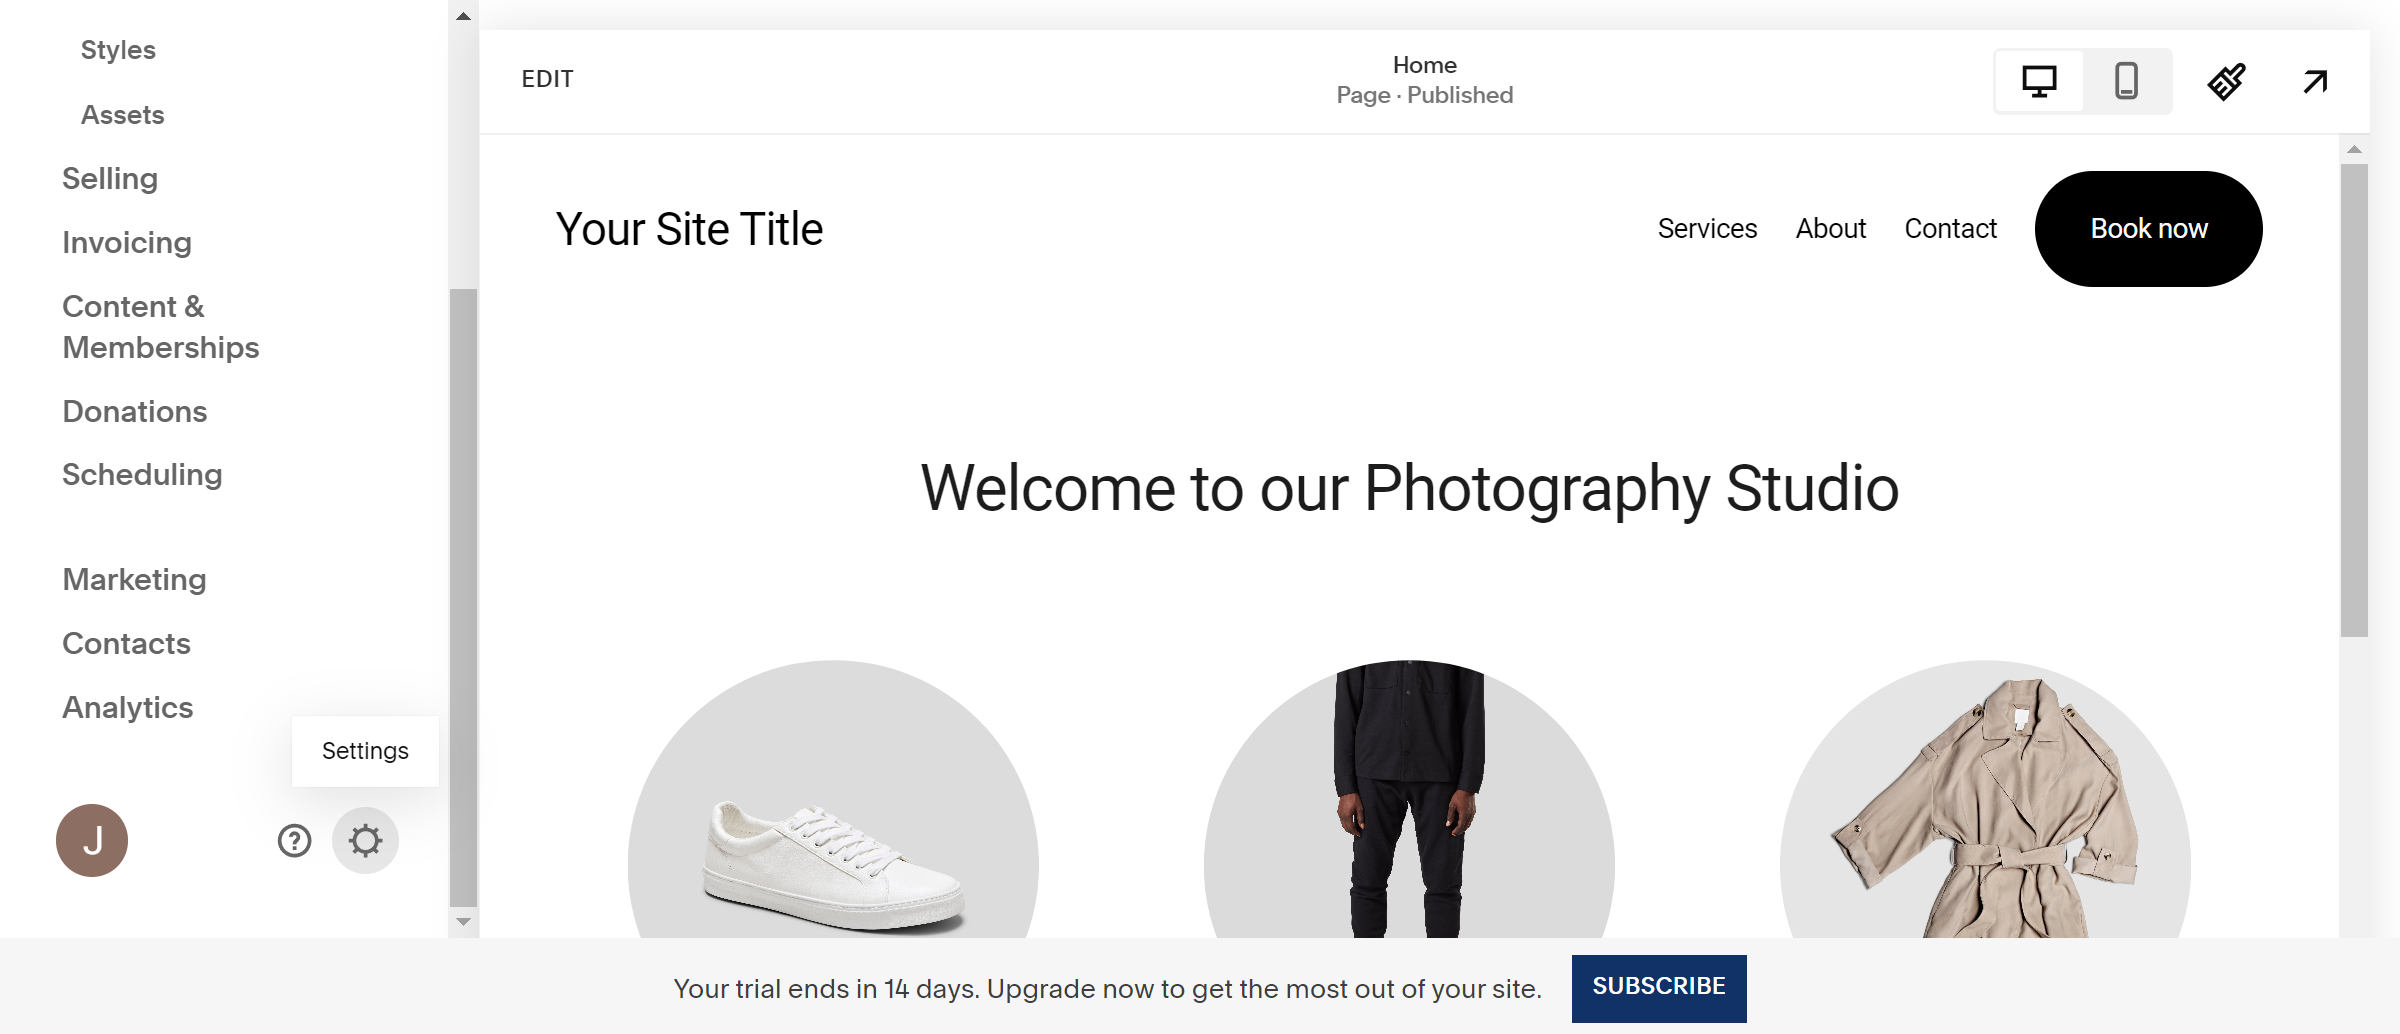Click the expand preview arrow icon

pos(2315,81)
